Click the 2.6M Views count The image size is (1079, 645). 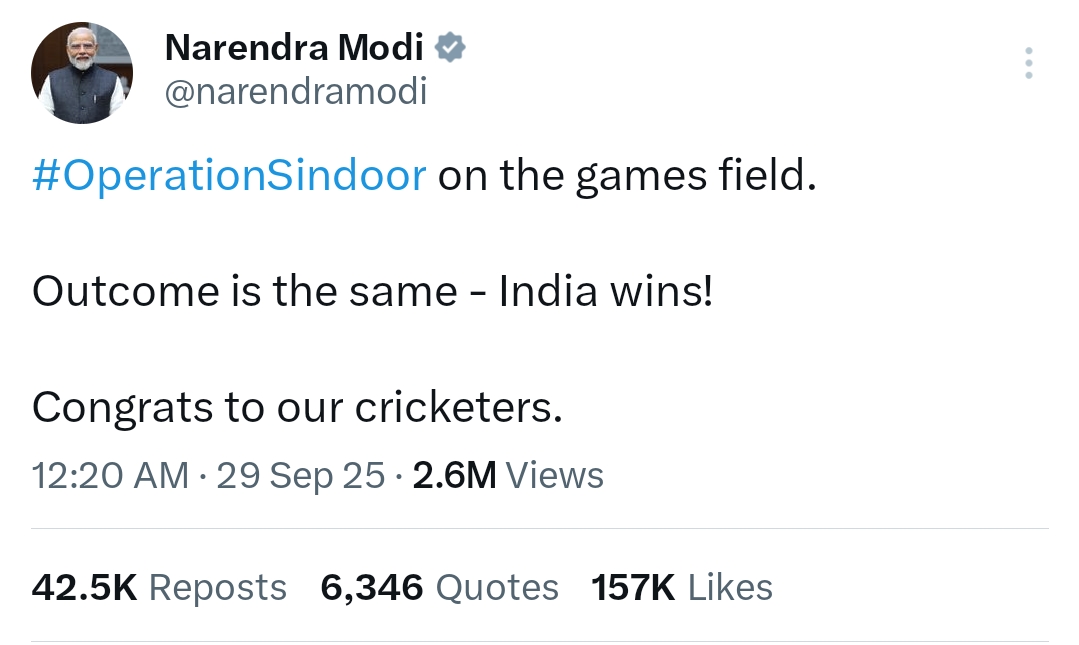pos(508,475)
